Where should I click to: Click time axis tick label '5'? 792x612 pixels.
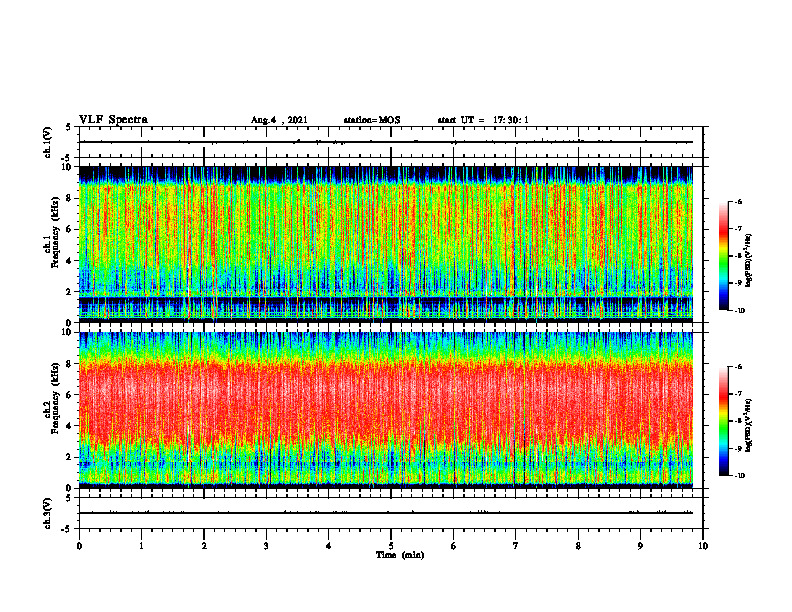point(391,546)
